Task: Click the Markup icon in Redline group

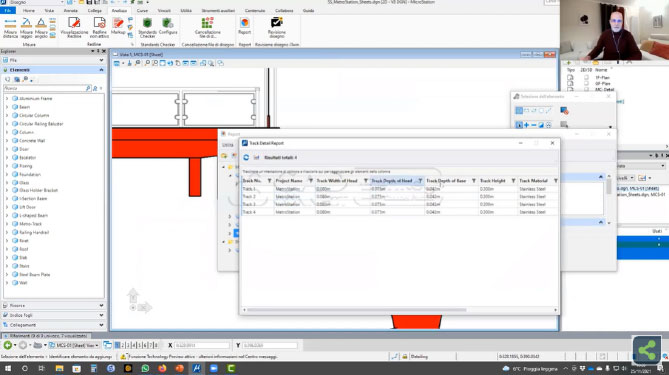Action: (x=118, y=26)
